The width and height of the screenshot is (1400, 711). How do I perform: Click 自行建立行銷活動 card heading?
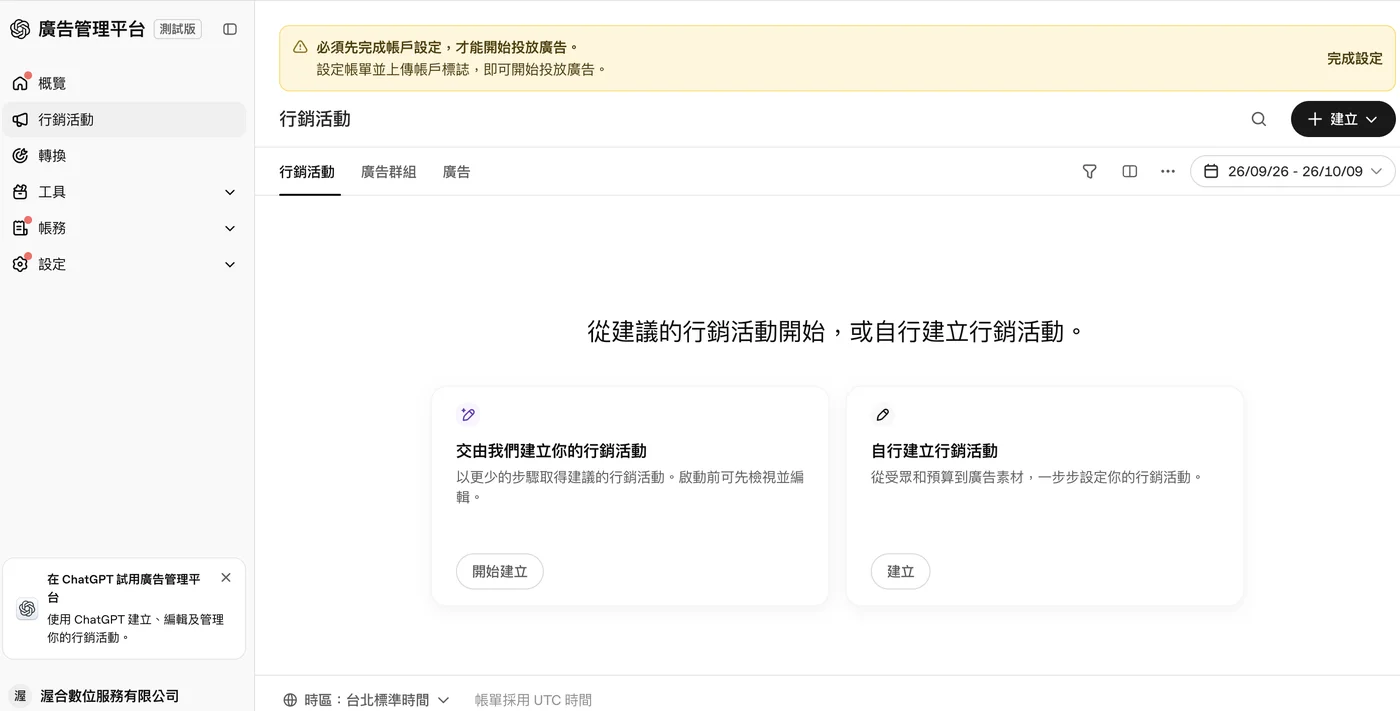pyautogui.click(x=934, y=451)
